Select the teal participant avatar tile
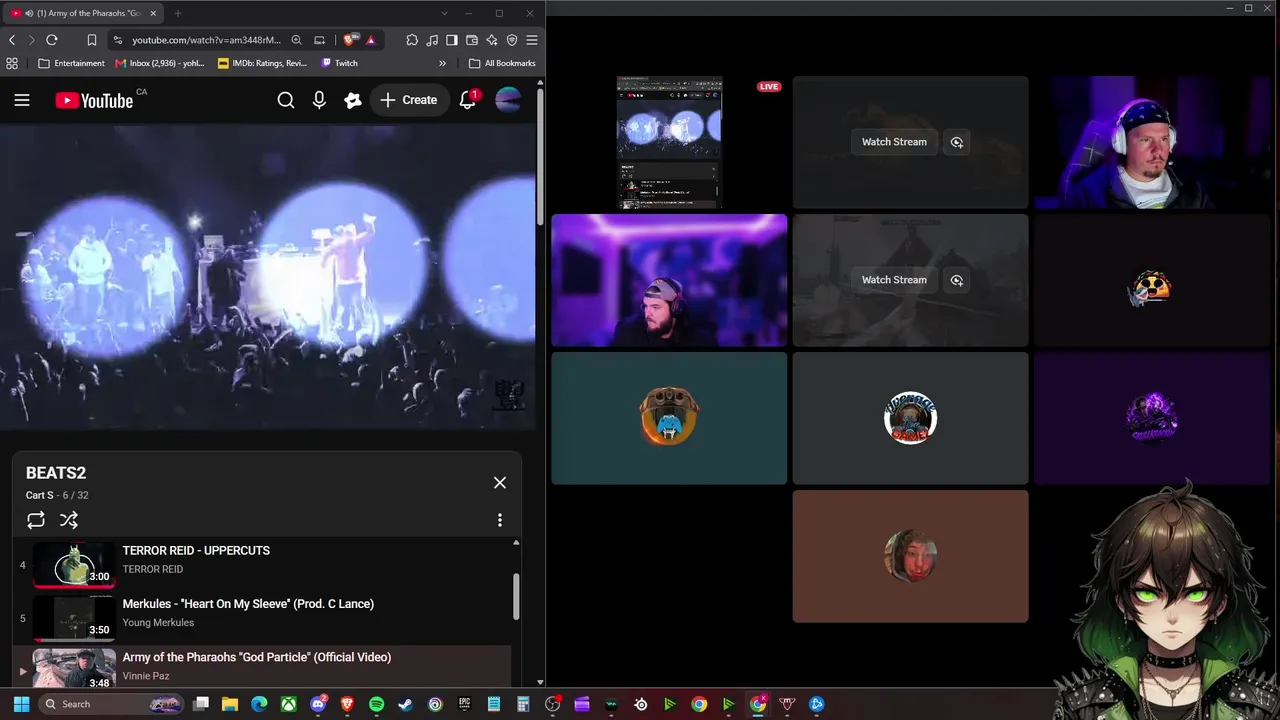Viewport: 1280px width, 720px height. point(669,418)
